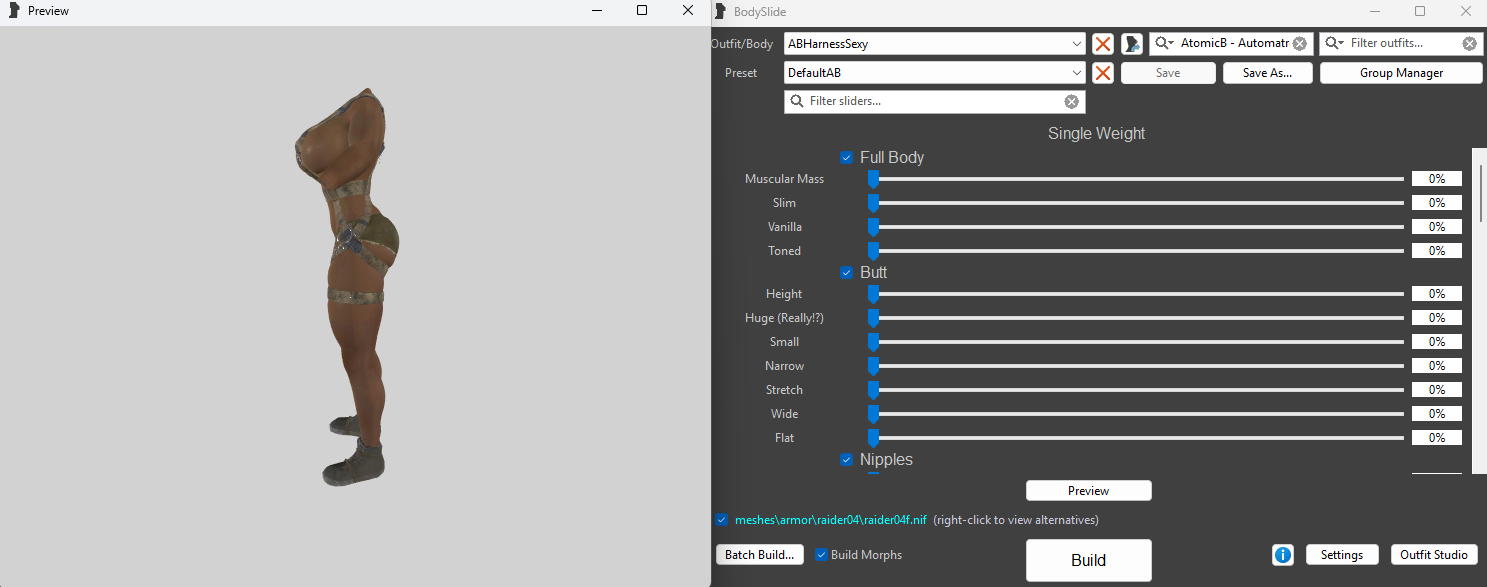Toggle the Nipples category checkbox
Image resolution: width=1487 pixels, height=587 pixels.
[846, 460]
